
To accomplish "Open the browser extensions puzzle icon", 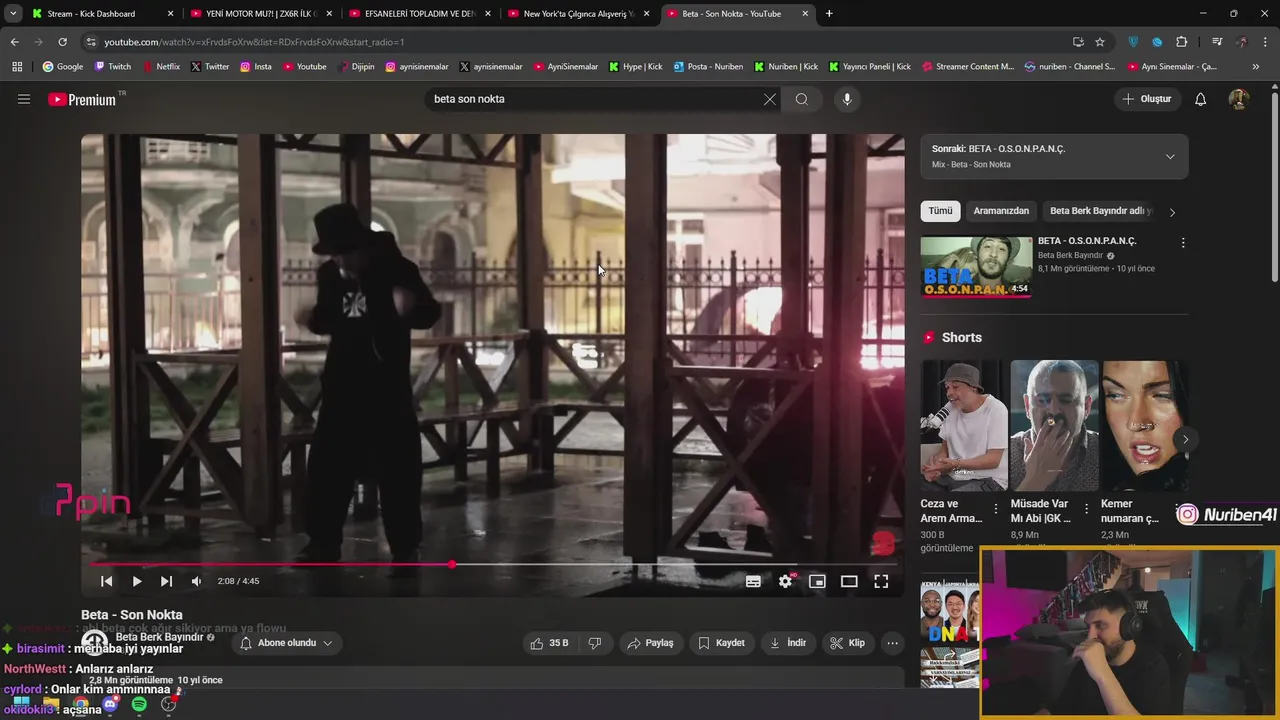I will 1181,42.
